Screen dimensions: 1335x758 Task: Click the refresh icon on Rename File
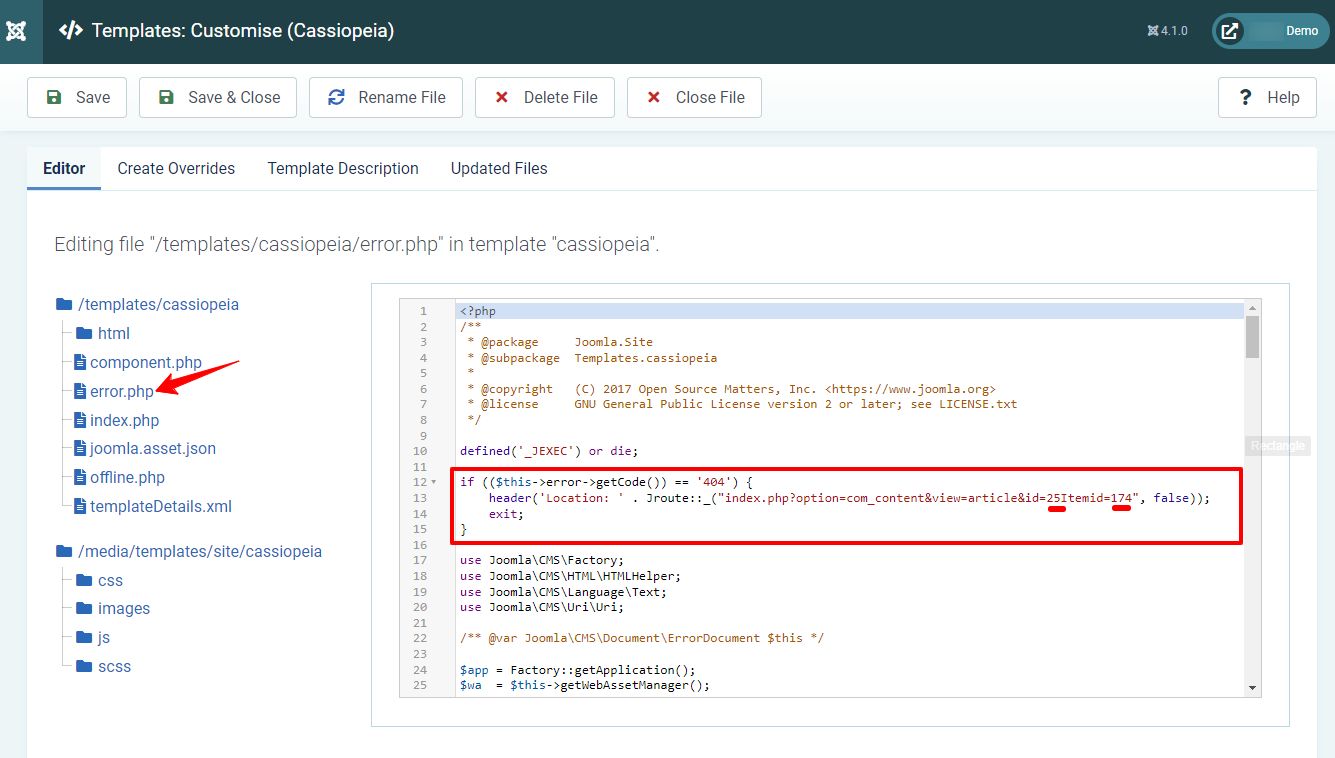336,97
